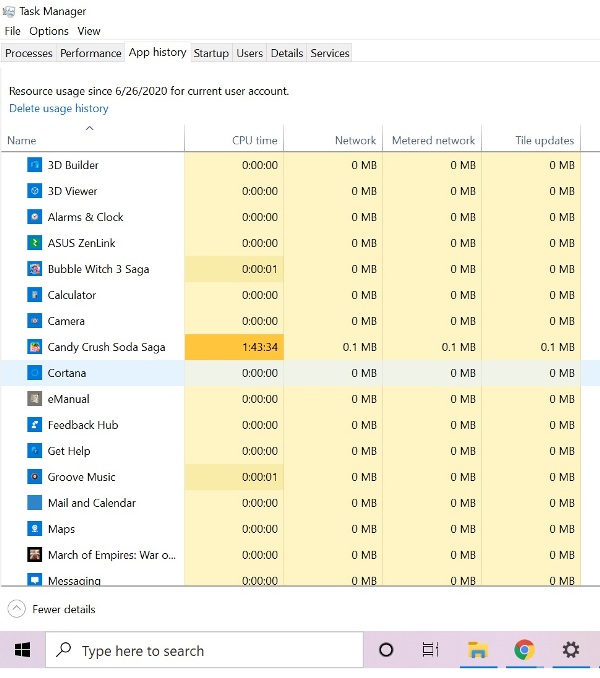600x678 pixels.
Task: Select the Mail and Calendar name
Action: pos(92,503)
